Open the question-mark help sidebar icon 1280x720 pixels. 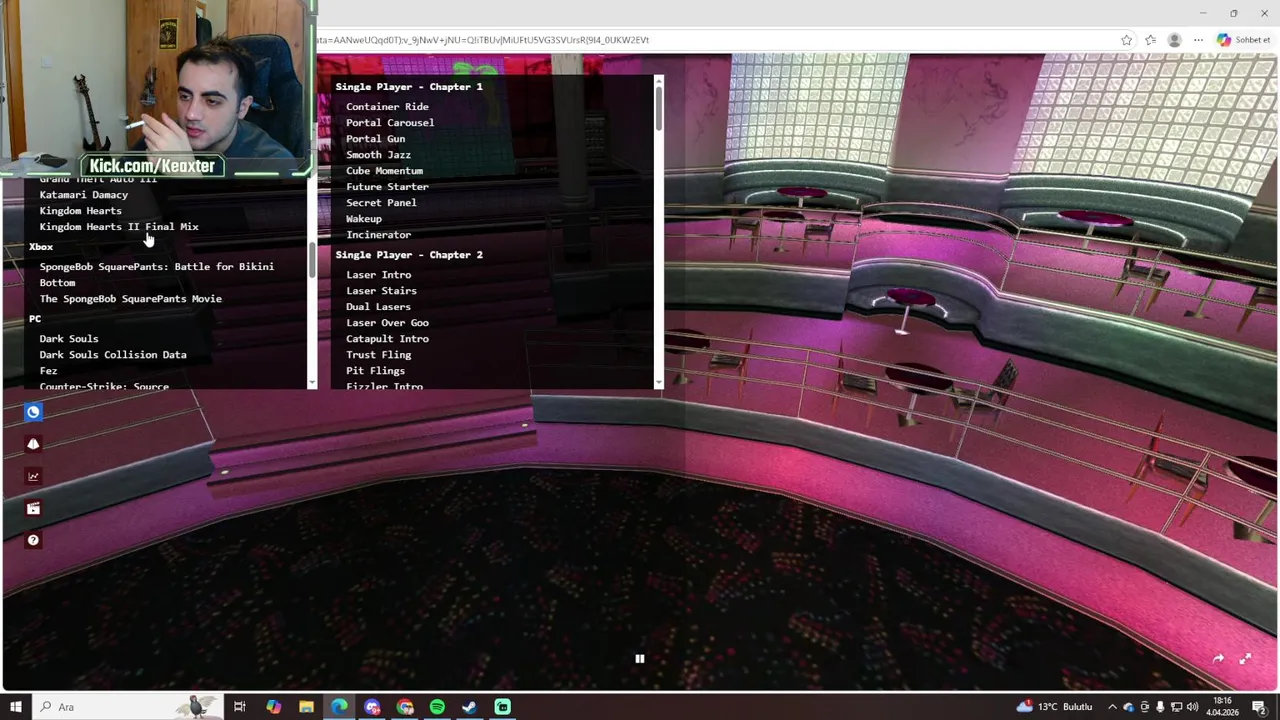point(33,540)
